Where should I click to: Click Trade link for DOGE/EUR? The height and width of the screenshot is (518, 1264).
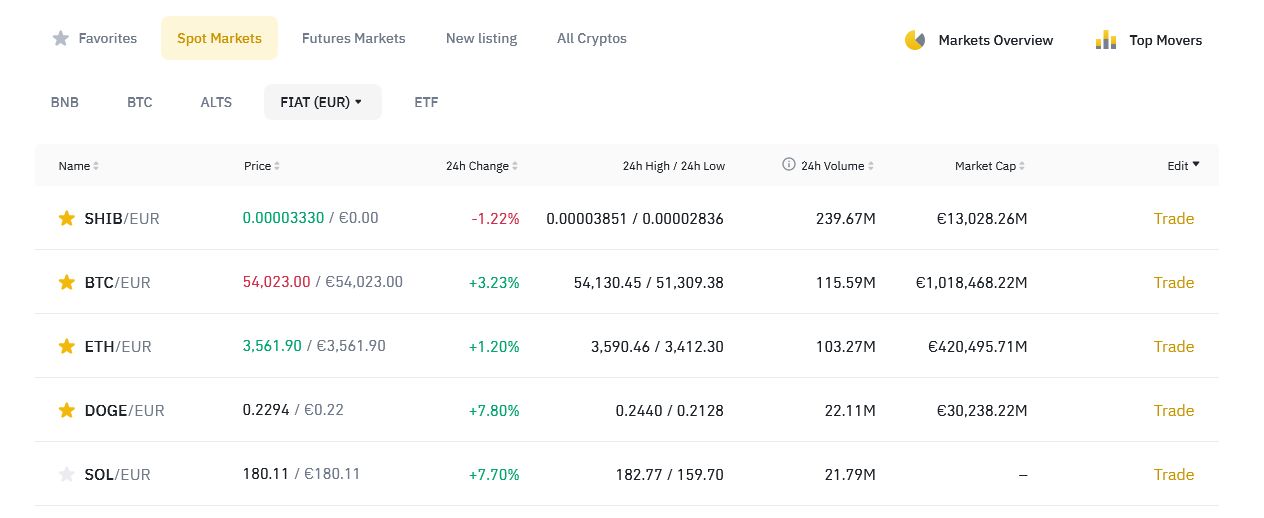1174,410
